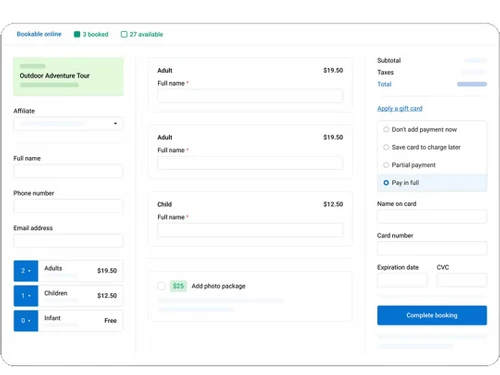
Task: Open the Infant quantity dropdown
Action: tap(26, 321)
